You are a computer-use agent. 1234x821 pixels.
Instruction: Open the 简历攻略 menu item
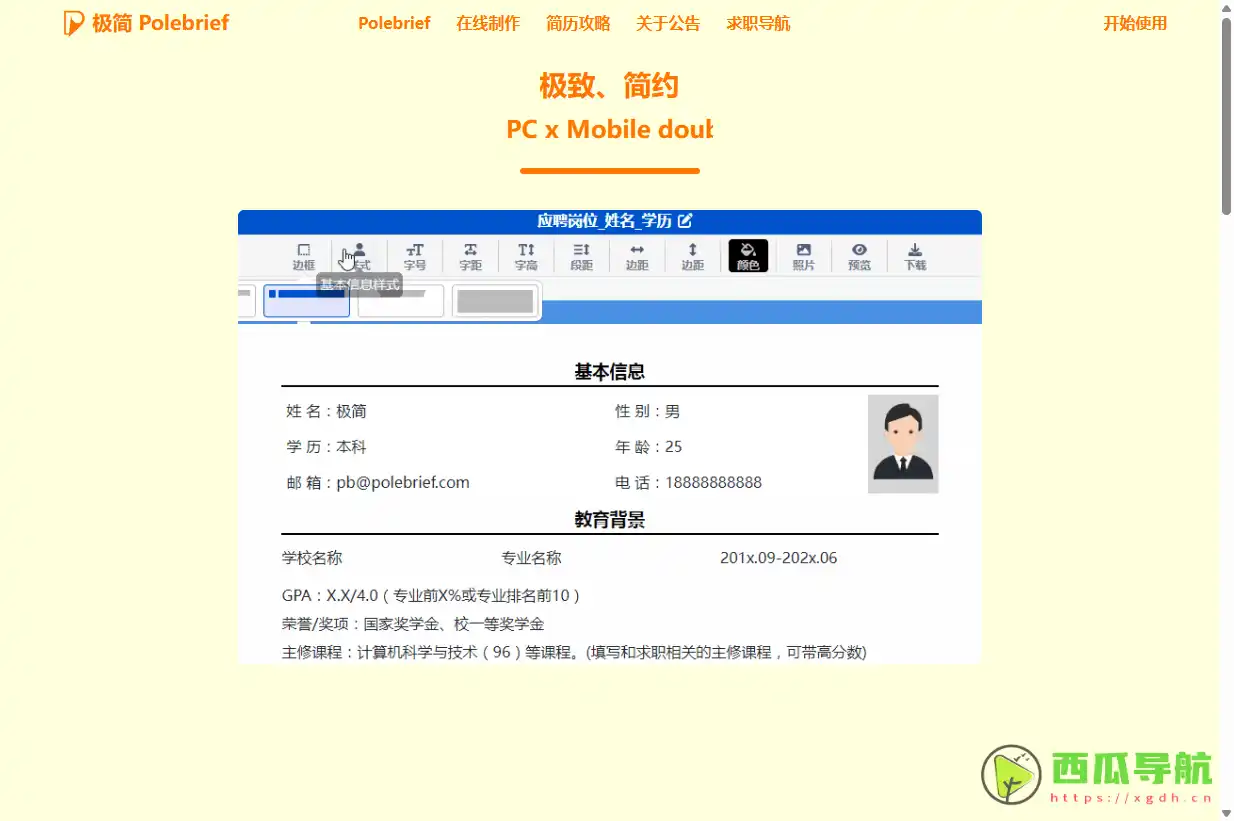click(x=578, y=22)
